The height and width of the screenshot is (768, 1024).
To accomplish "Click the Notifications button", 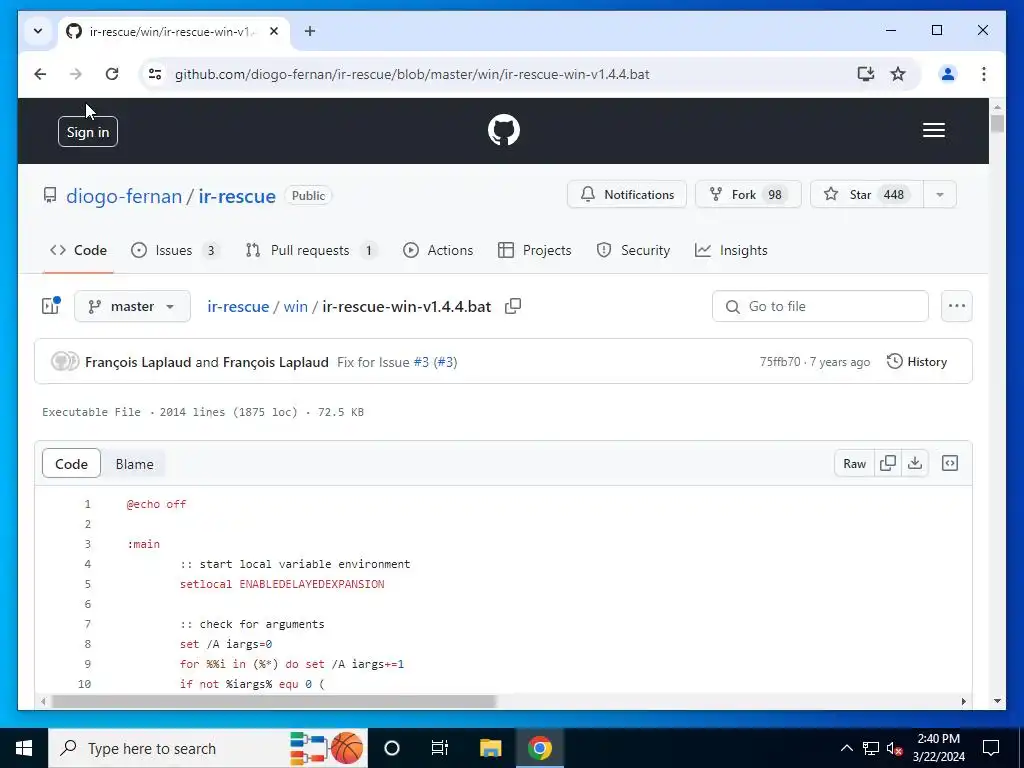I will 626,195.
